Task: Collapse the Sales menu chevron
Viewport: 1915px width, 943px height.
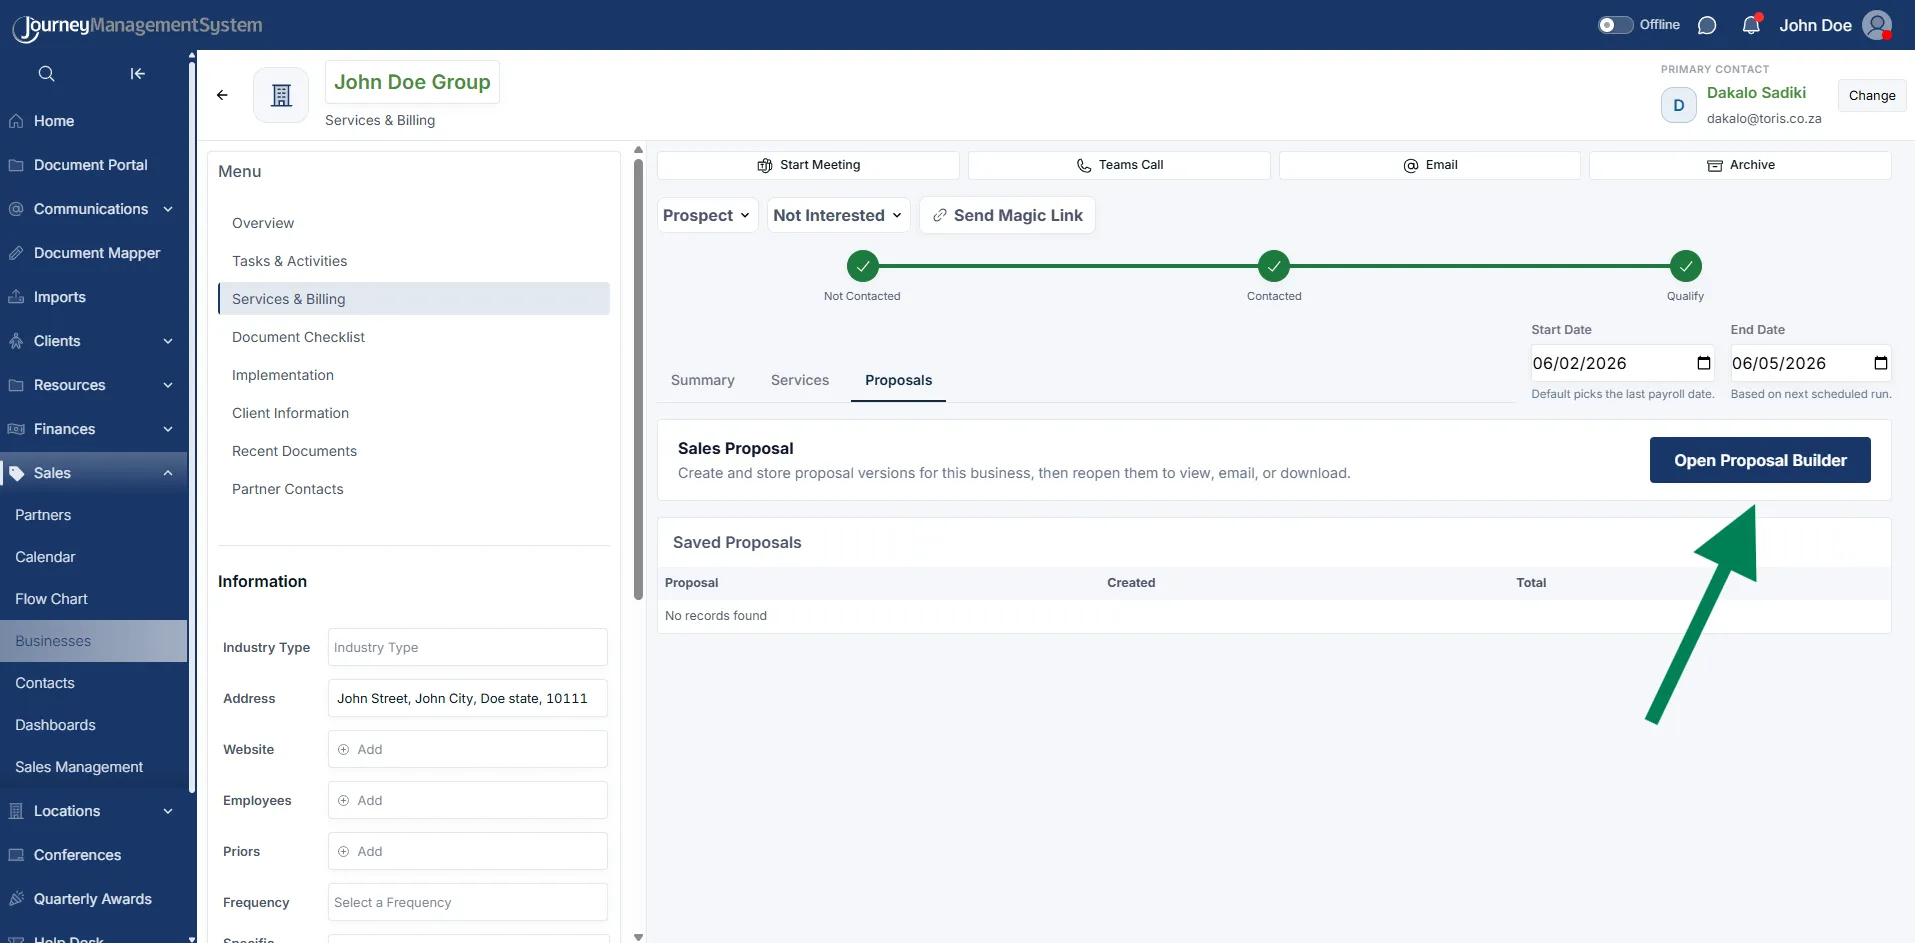Action: [x=168, y=473]
